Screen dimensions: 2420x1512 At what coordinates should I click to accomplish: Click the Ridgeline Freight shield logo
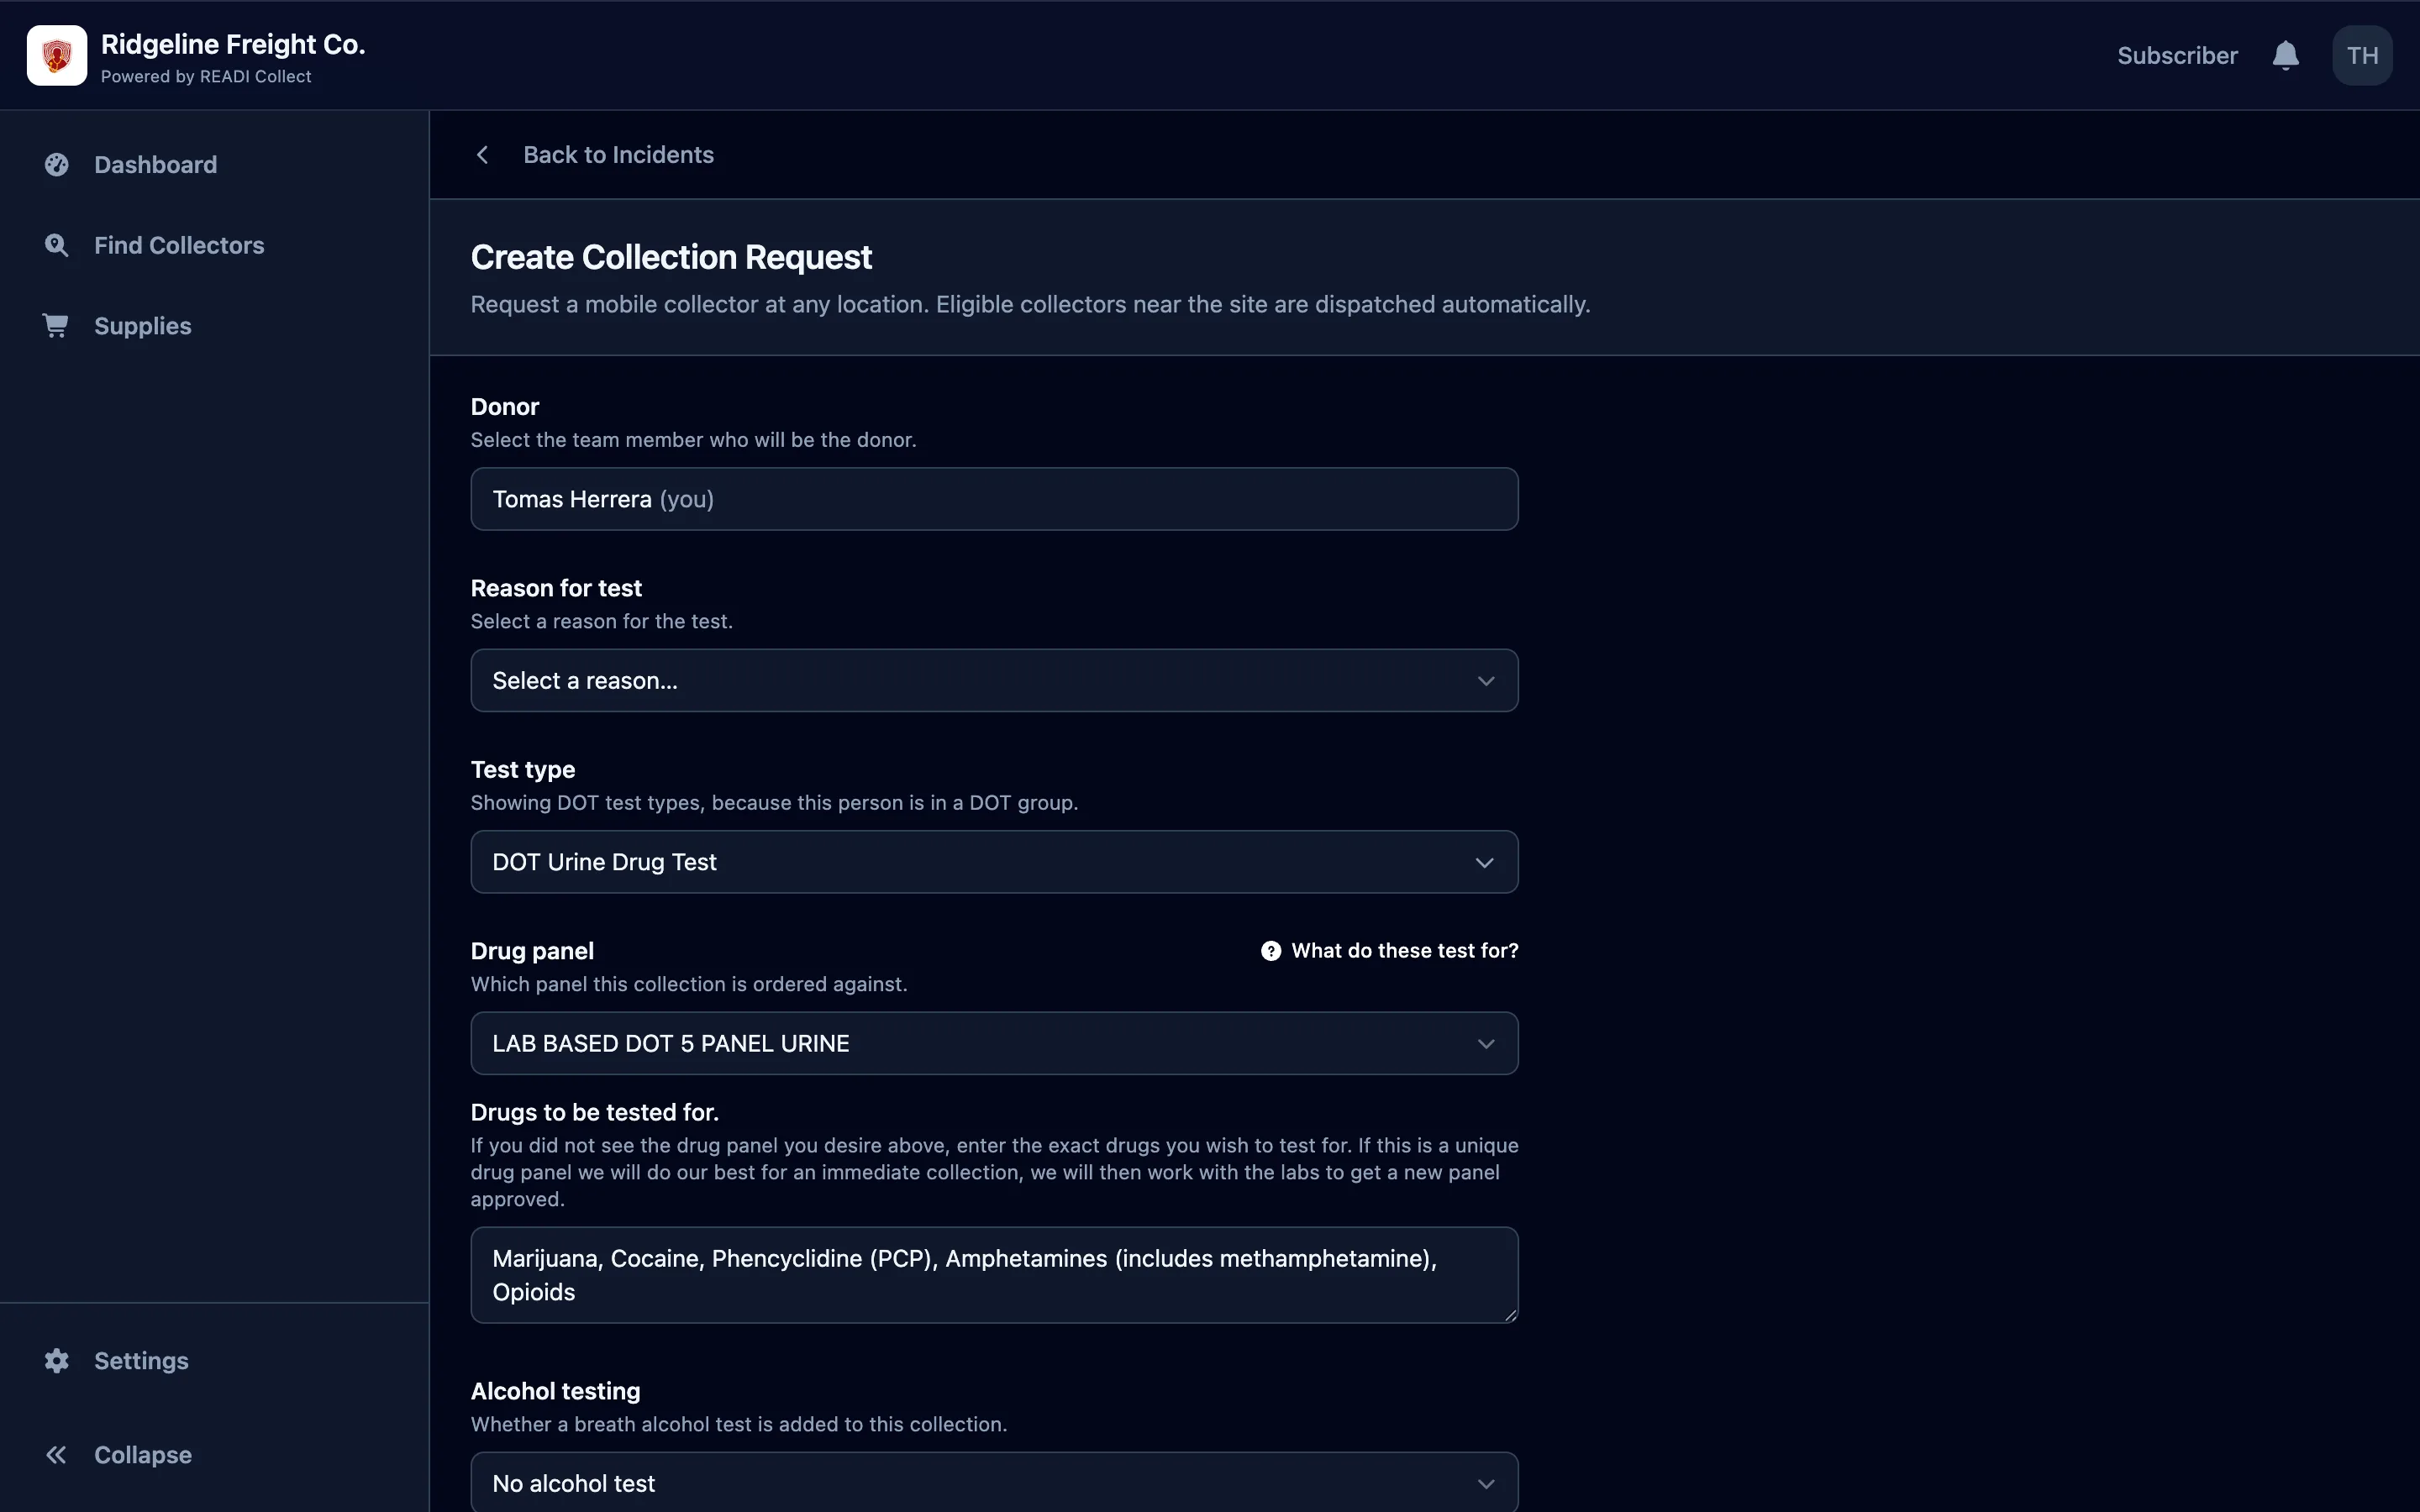click(x=57, y=55)
